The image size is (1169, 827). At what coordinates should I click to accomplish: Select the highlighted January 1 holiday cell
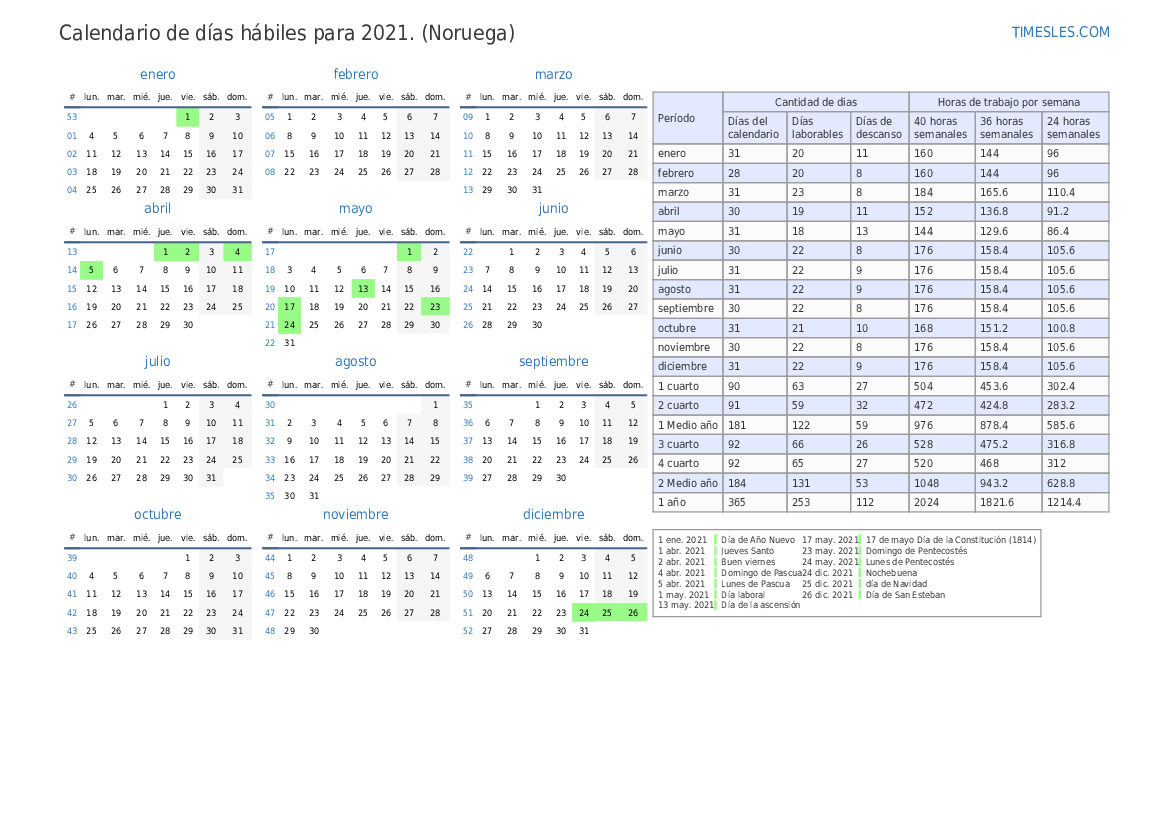(x=188, y=117)
